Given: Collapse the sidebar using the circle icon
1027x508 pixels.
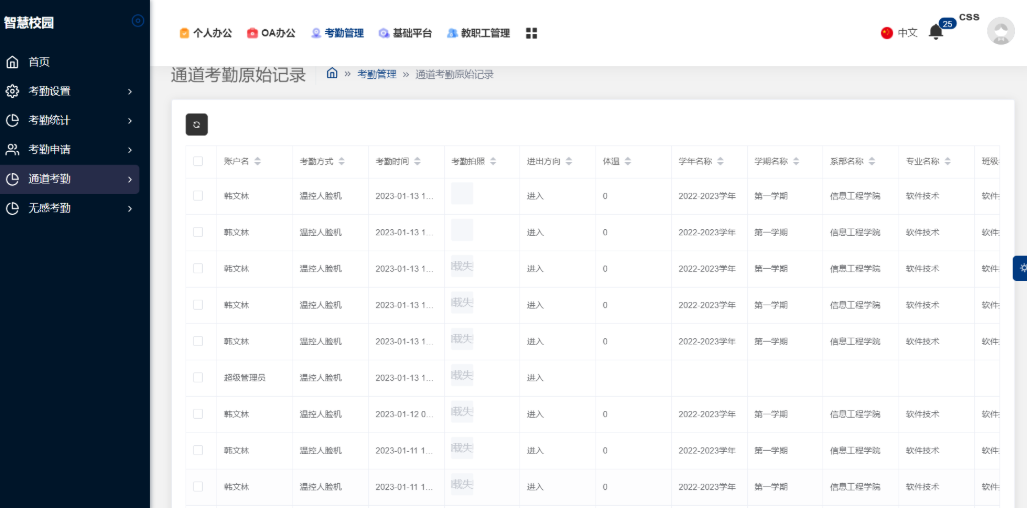Looking at the screenshot, I should (x=138, y=21).
